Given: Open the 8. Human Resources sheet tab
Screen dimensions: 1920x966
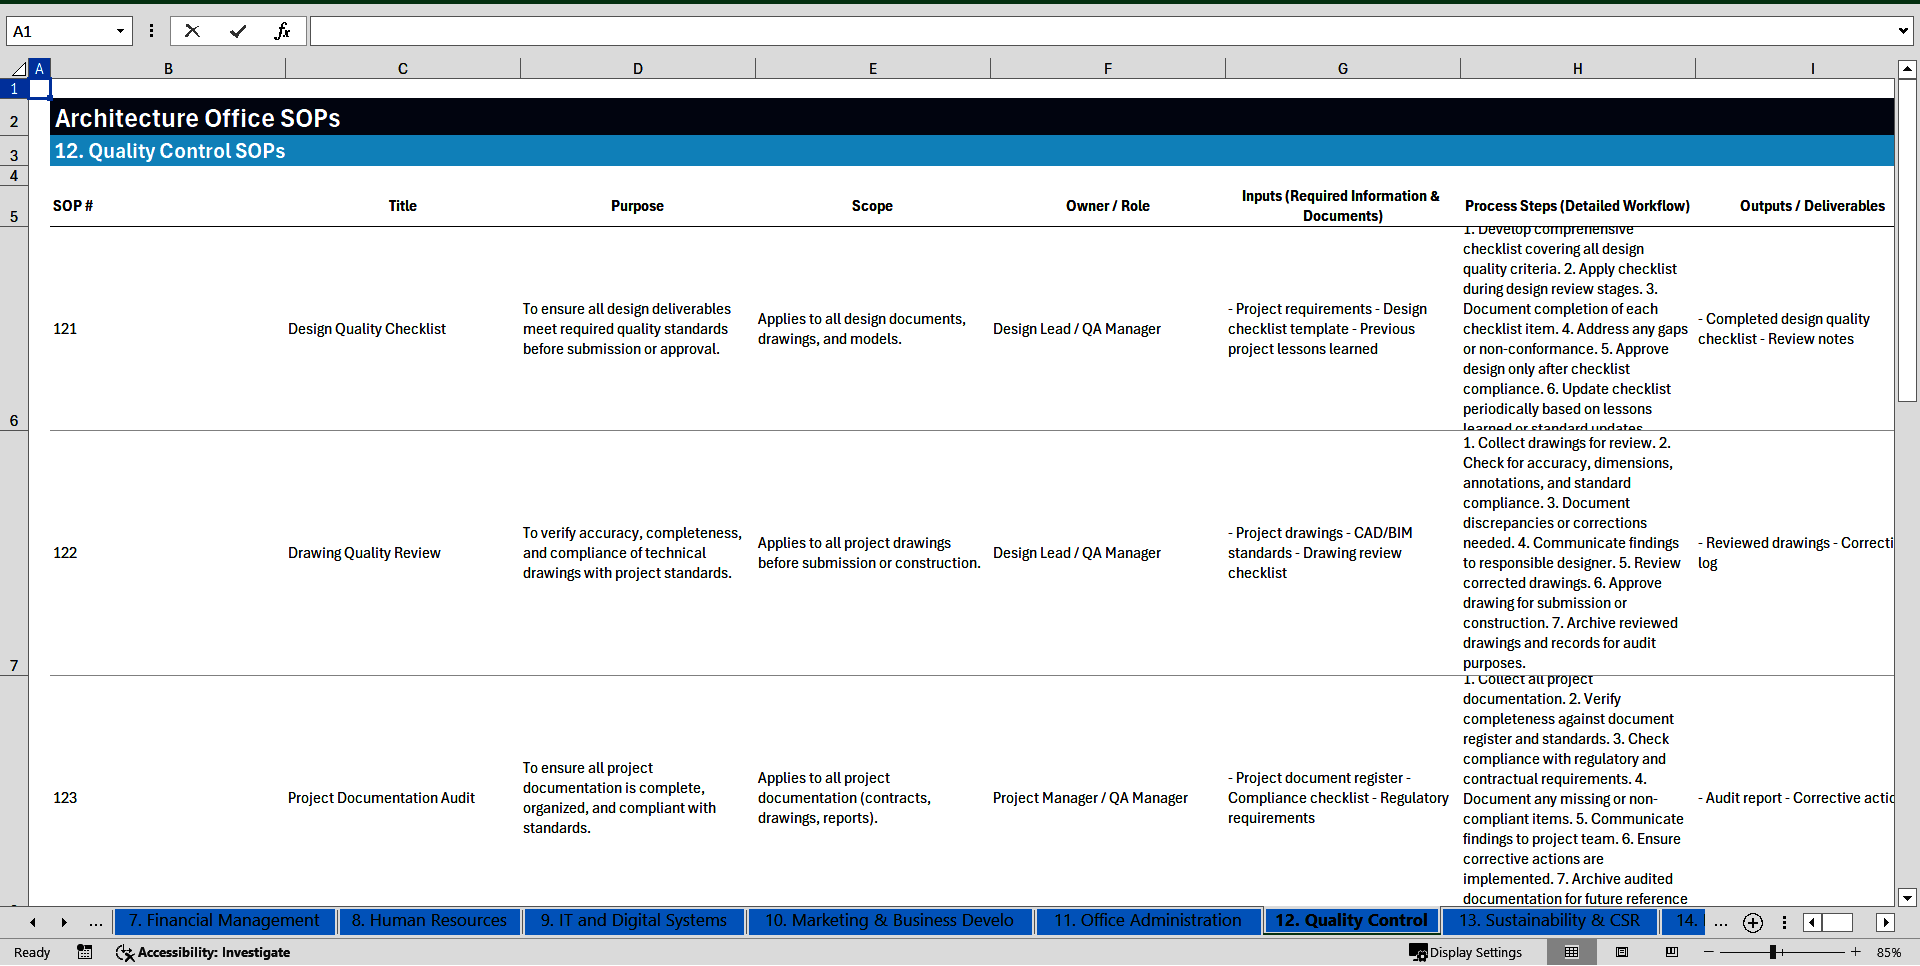Looking at the screenshot, I should [429, 920].
